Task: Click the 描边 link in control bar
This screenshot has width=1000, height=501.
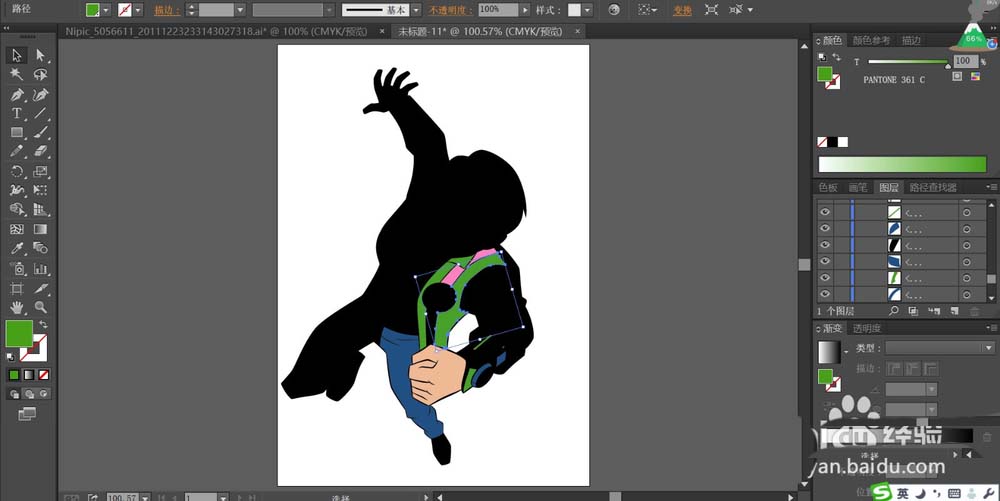Action: (x=167, y=10)
